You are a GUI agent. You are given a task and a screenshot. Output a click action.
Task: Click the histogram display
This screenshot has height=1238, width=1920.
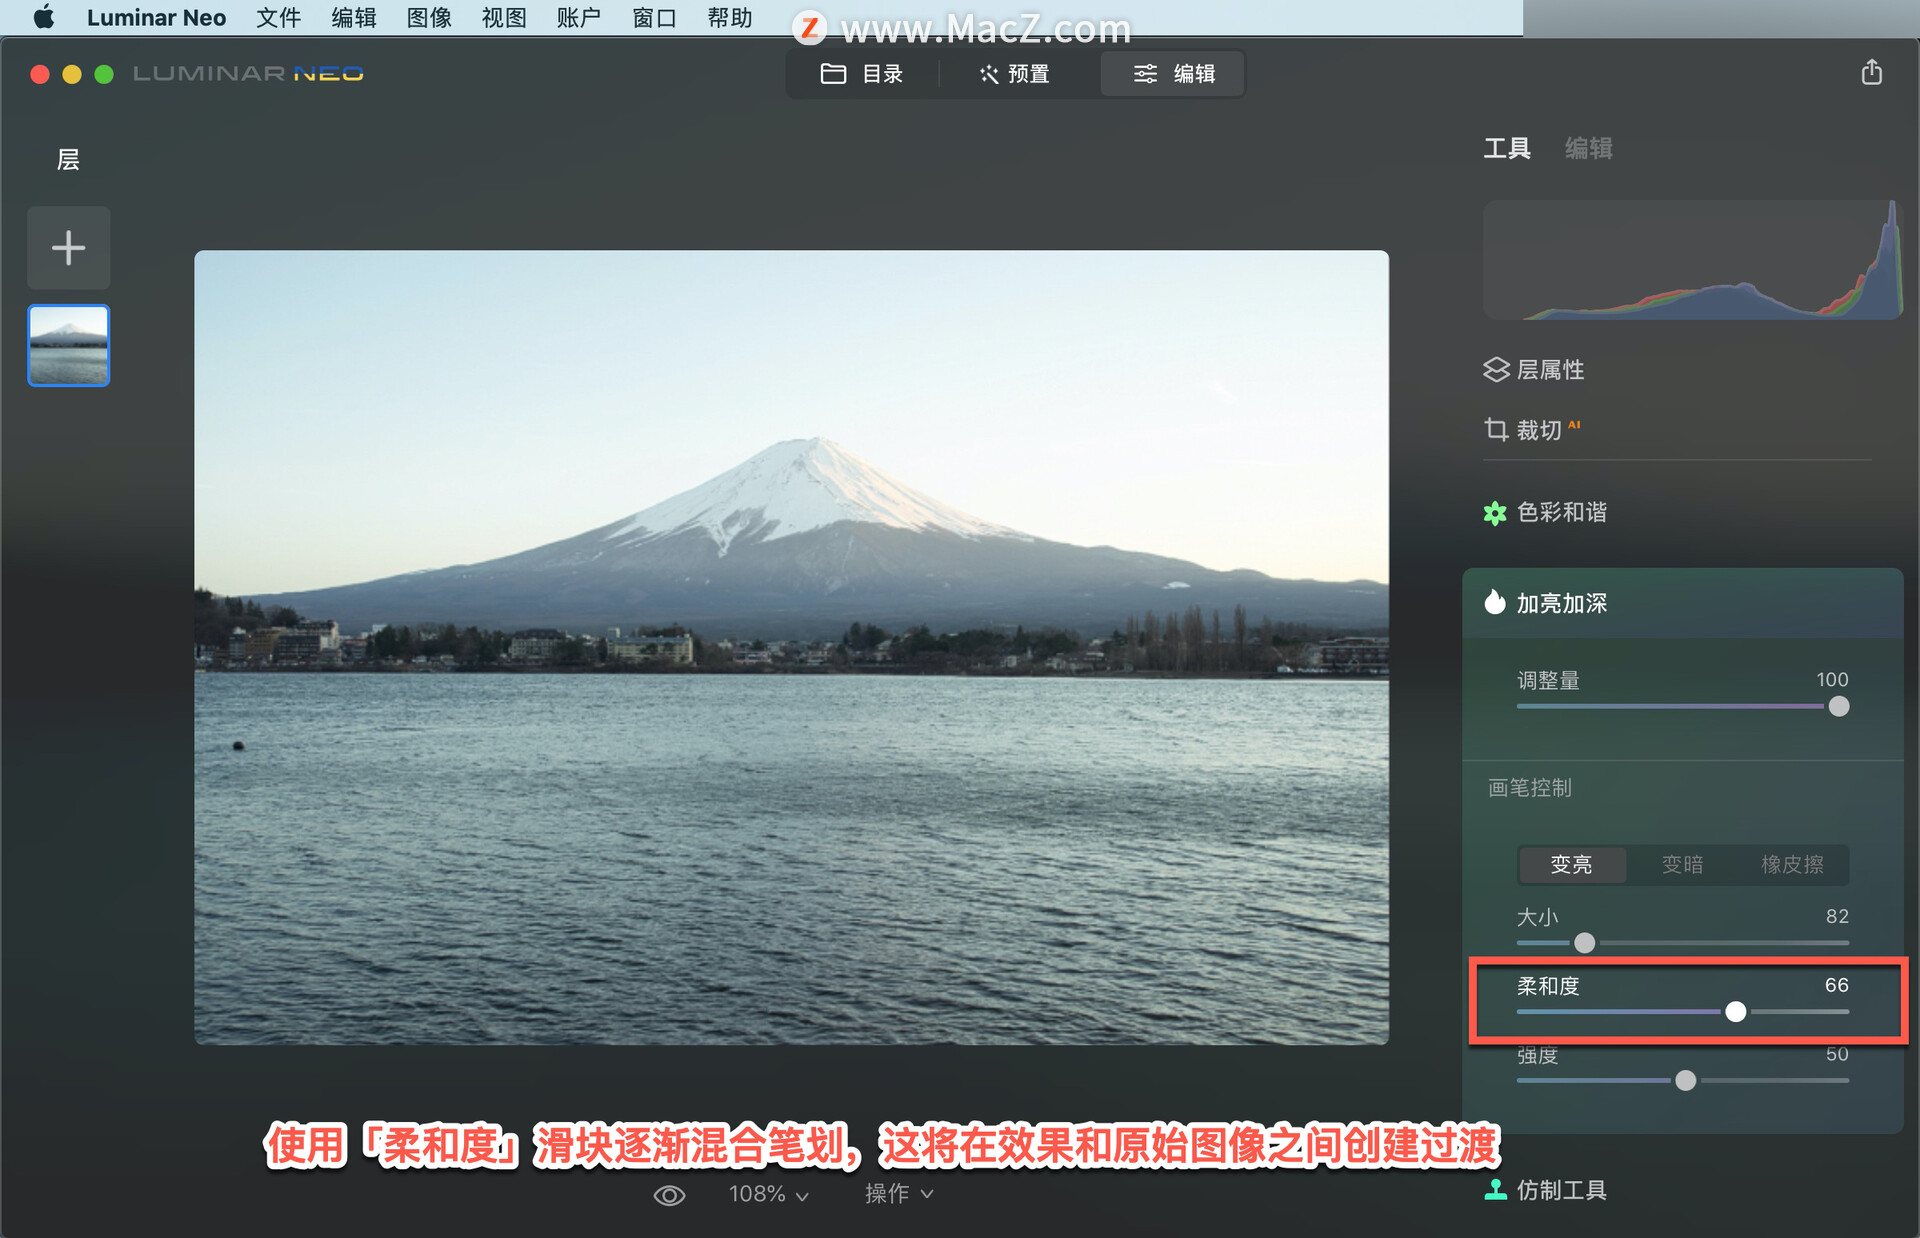(x=1692, y=260)
